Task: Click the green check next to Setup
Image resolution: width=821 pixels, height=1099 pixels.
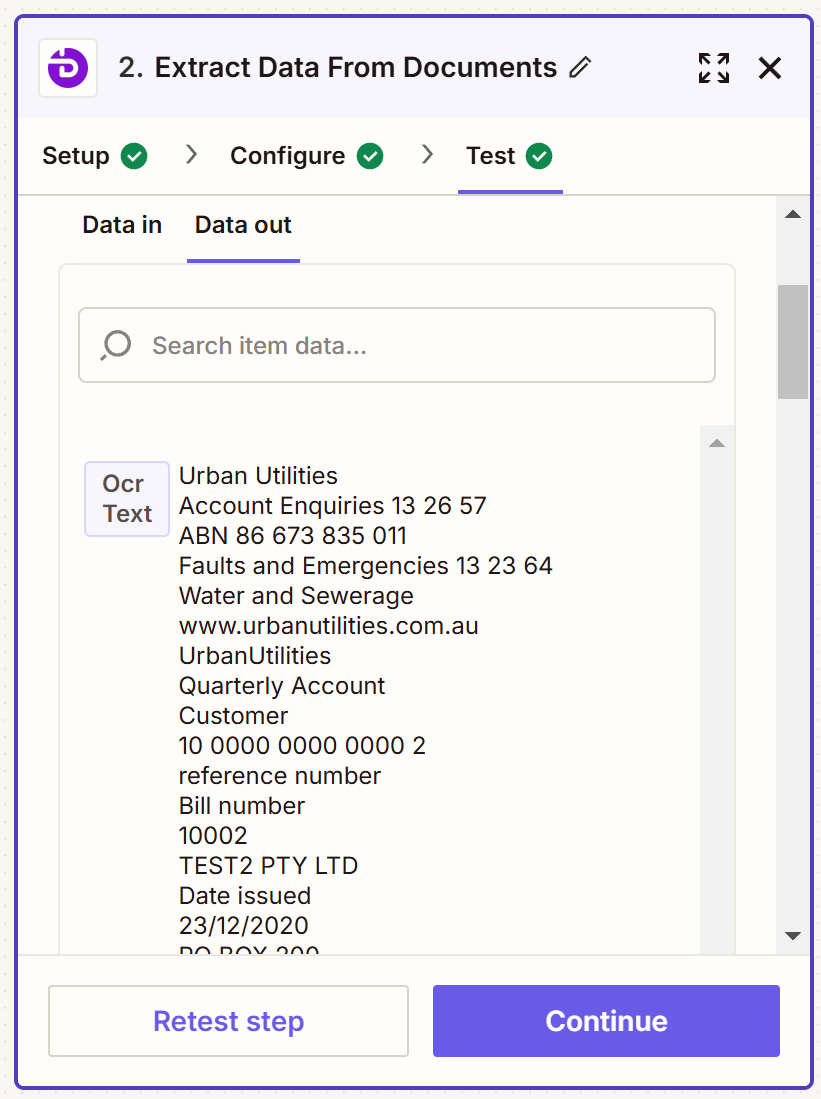Action: [x=134, y=156]
